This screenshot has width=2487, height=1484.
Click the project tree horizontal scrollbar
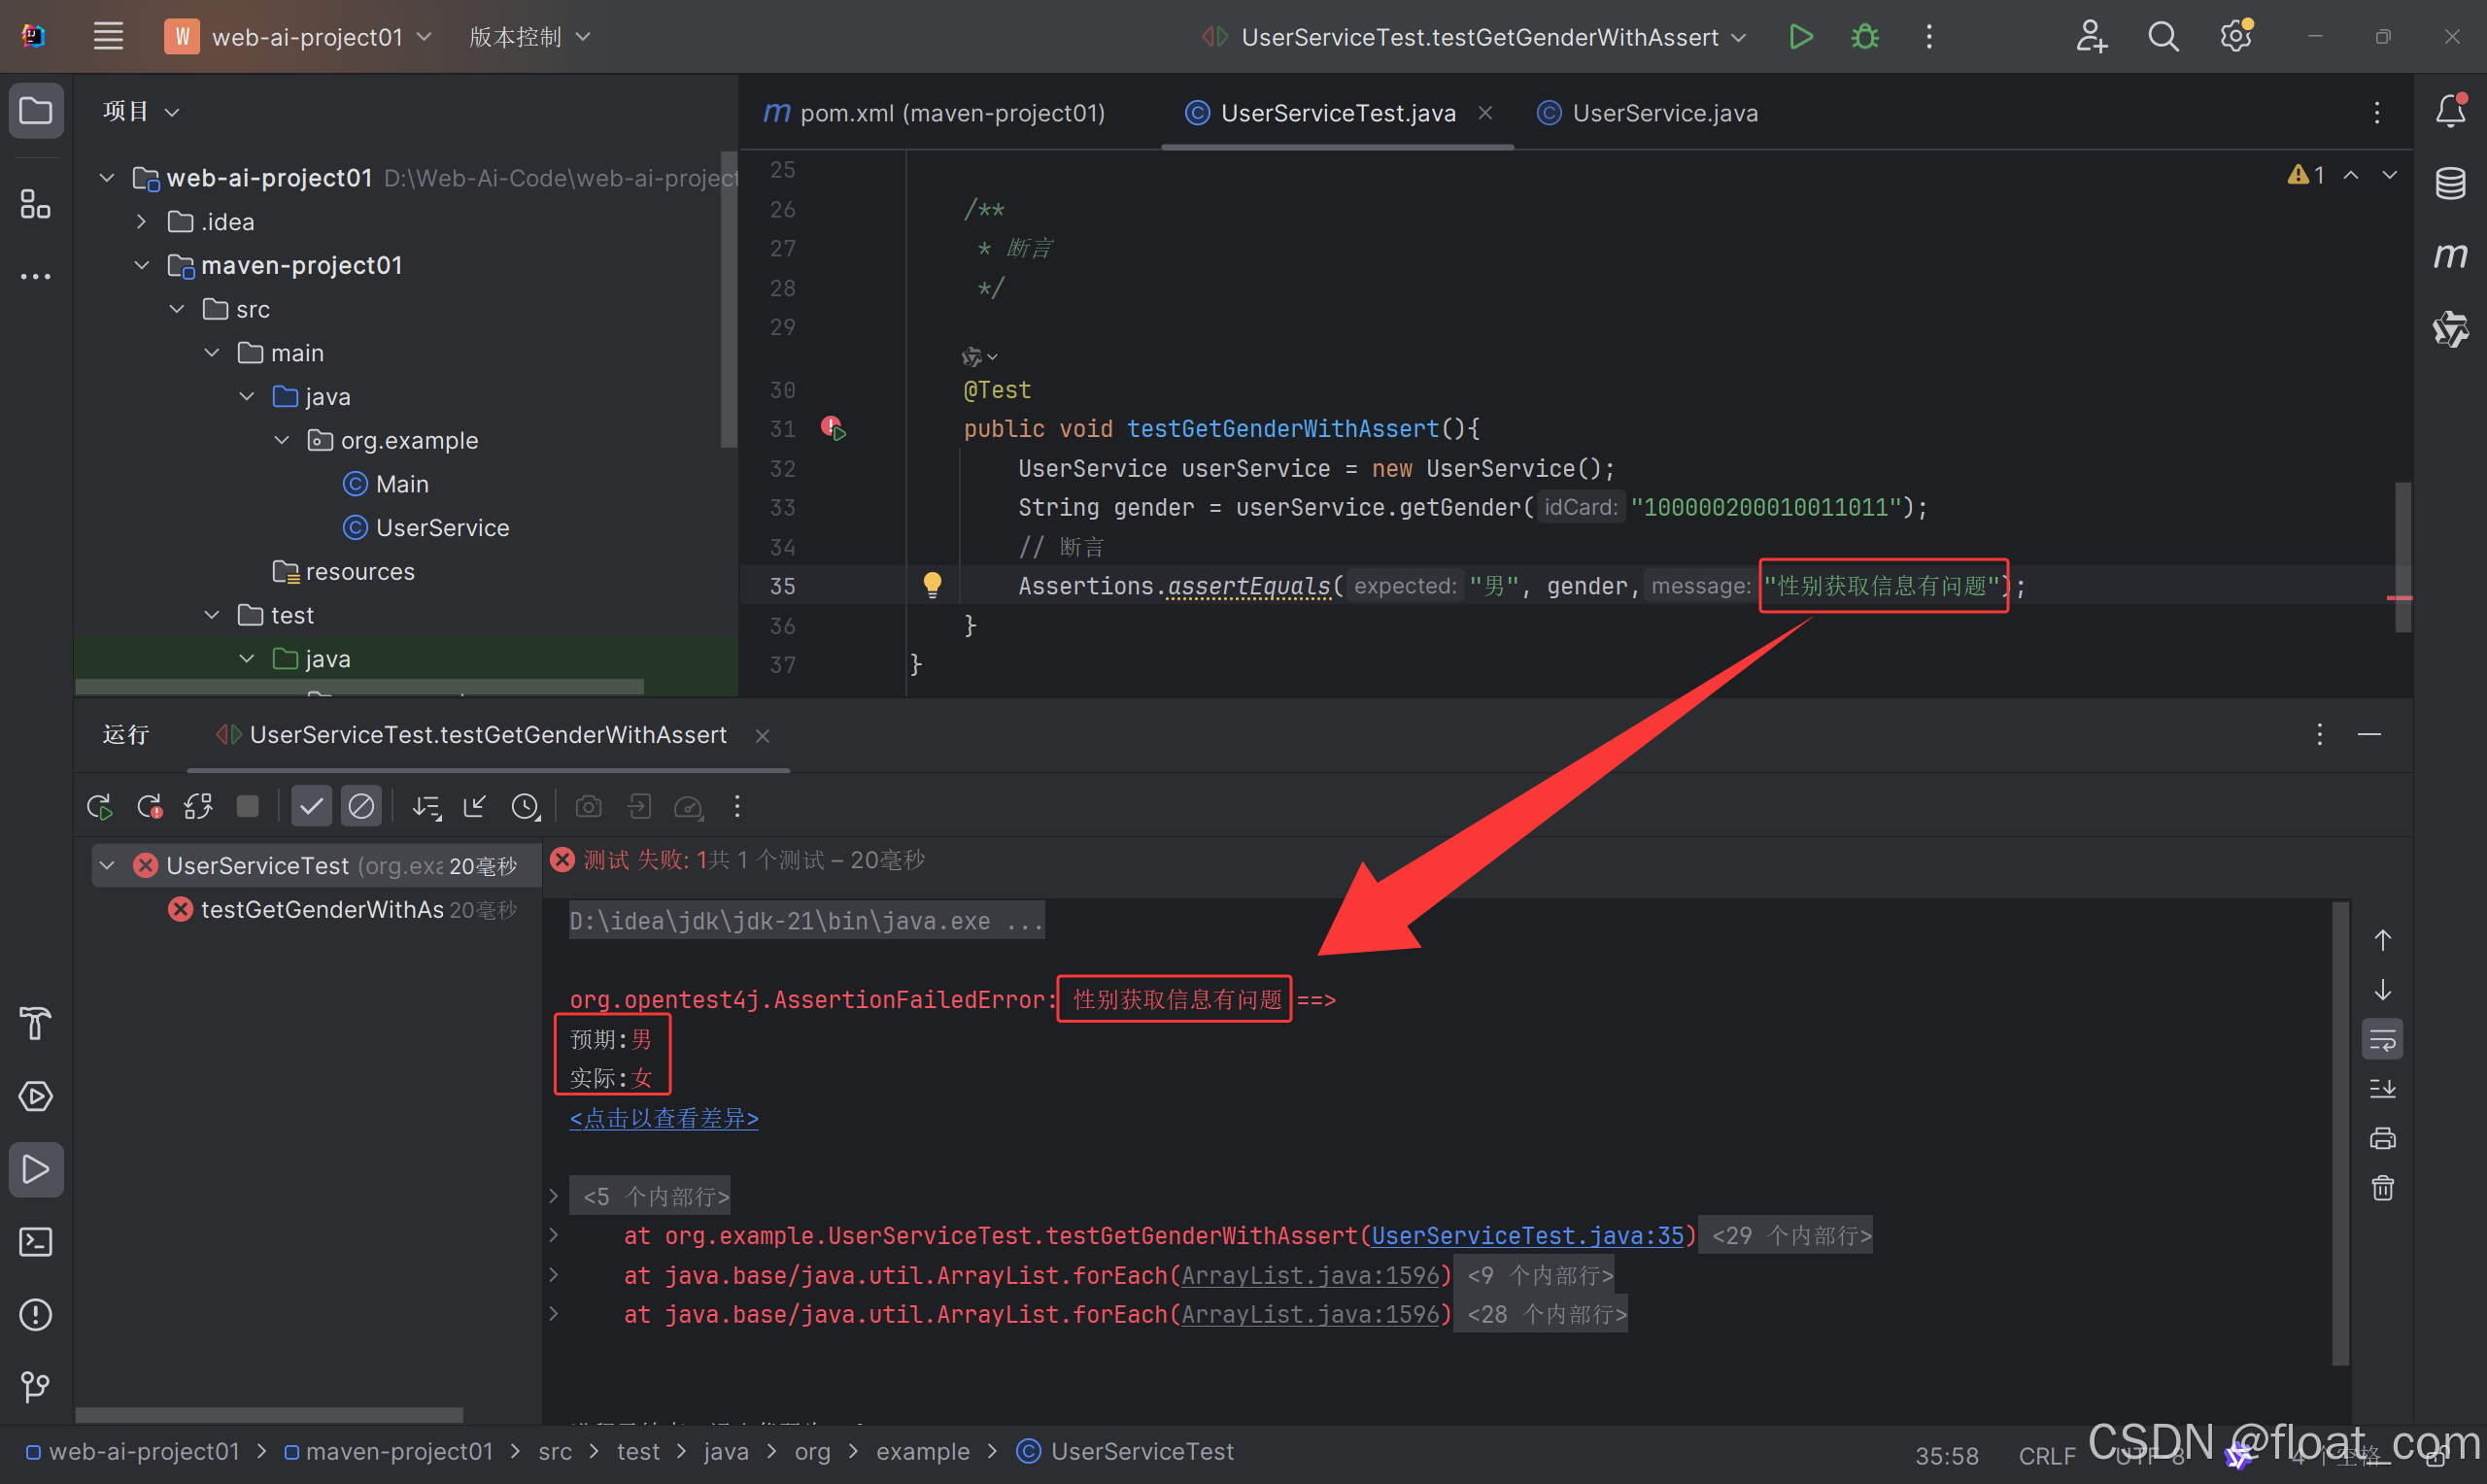[360, 687]
